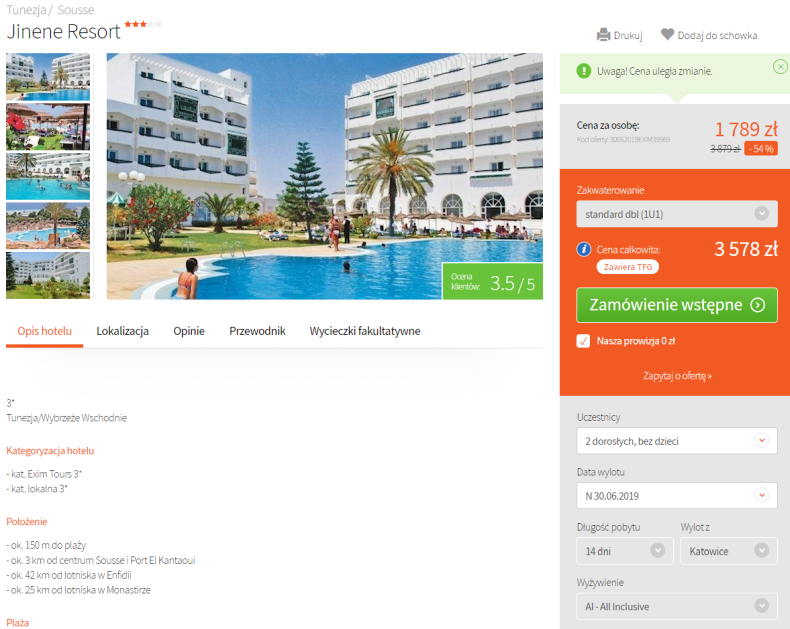Expand the Uczestnicy dropdown

point(677,441)
